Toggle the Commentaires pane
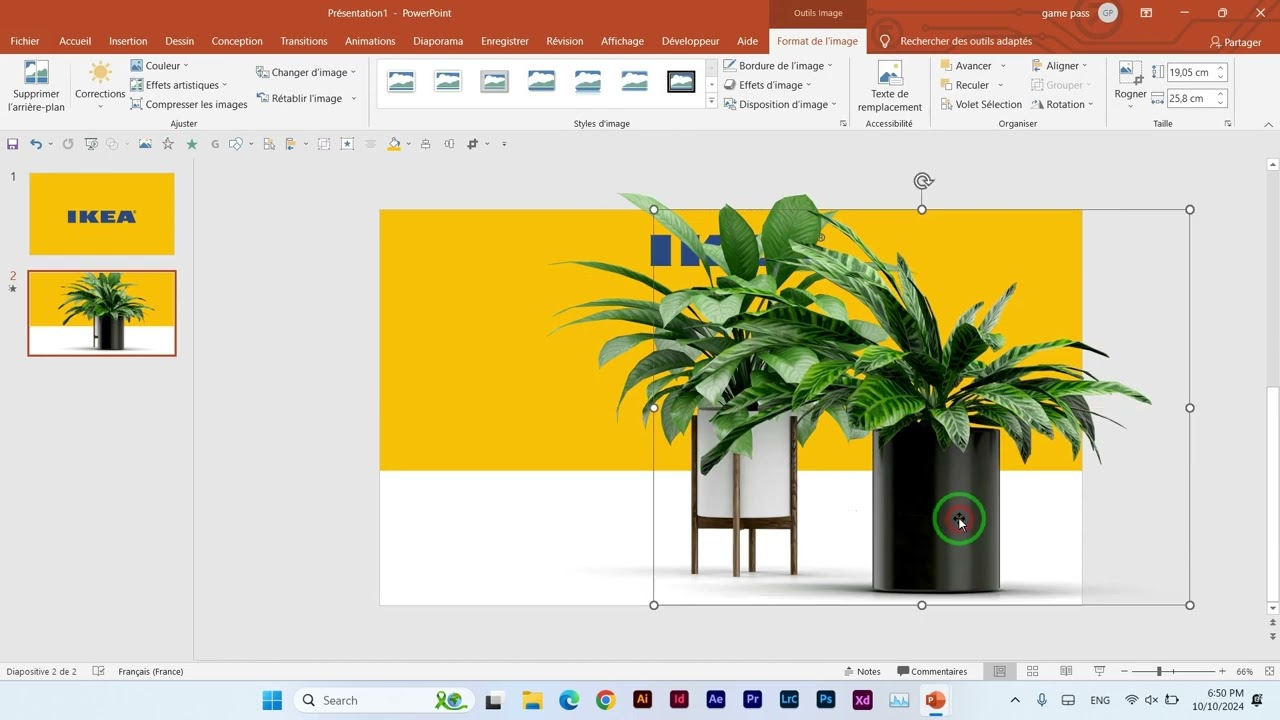 [x=932, y=671]
